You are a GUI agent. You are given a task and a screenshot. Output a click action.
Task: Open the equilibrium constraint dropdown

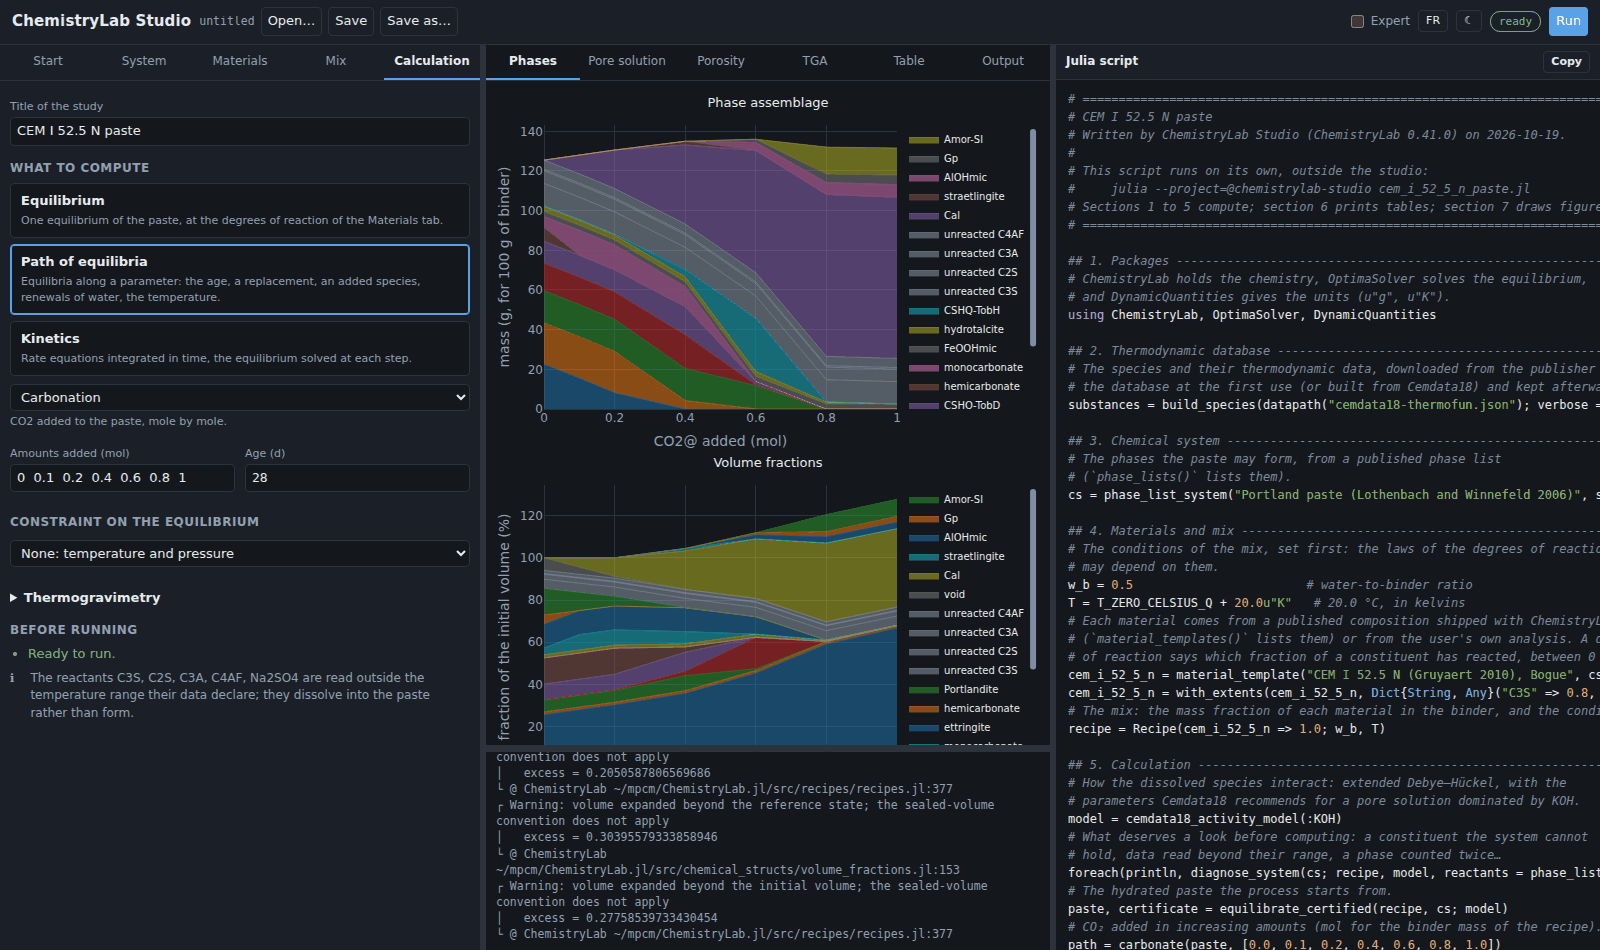240,553
